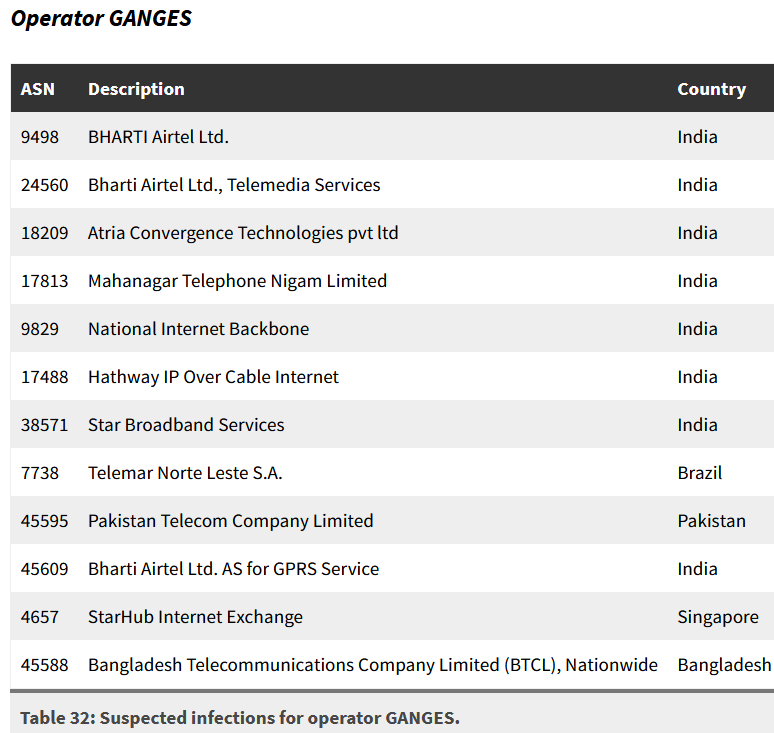Select ASN value 17488
774x733 pixels.
tap(44, 377)
